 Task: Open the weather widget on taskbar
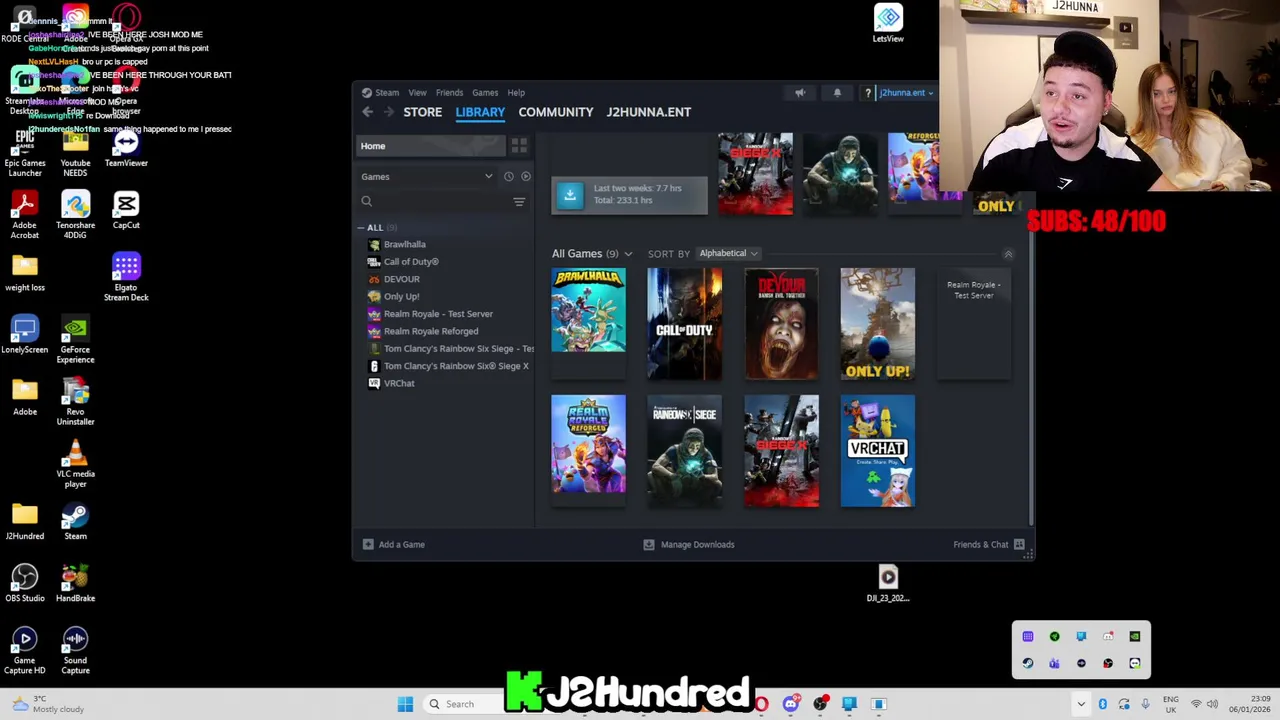coord(47,704)
